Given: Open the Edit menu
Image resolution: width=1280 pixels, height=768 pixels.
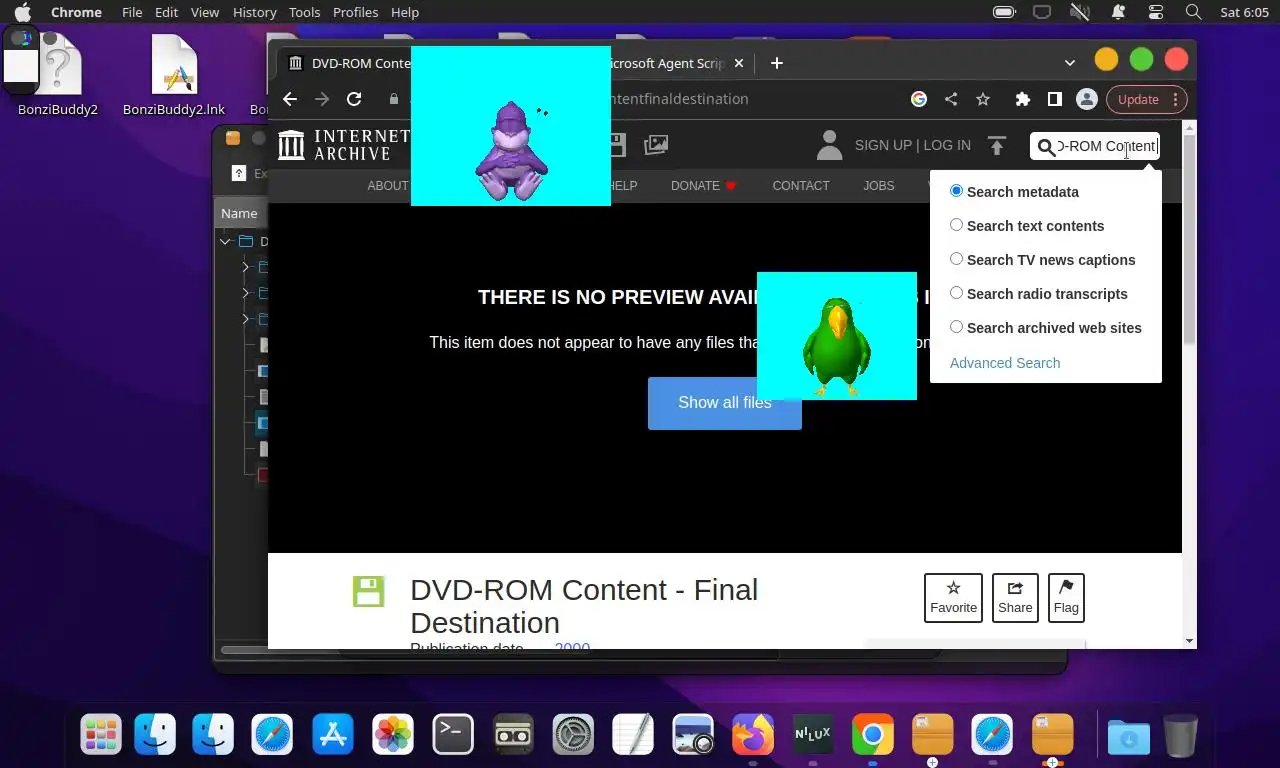Looking at the screenshot, I should click(166, 12).
